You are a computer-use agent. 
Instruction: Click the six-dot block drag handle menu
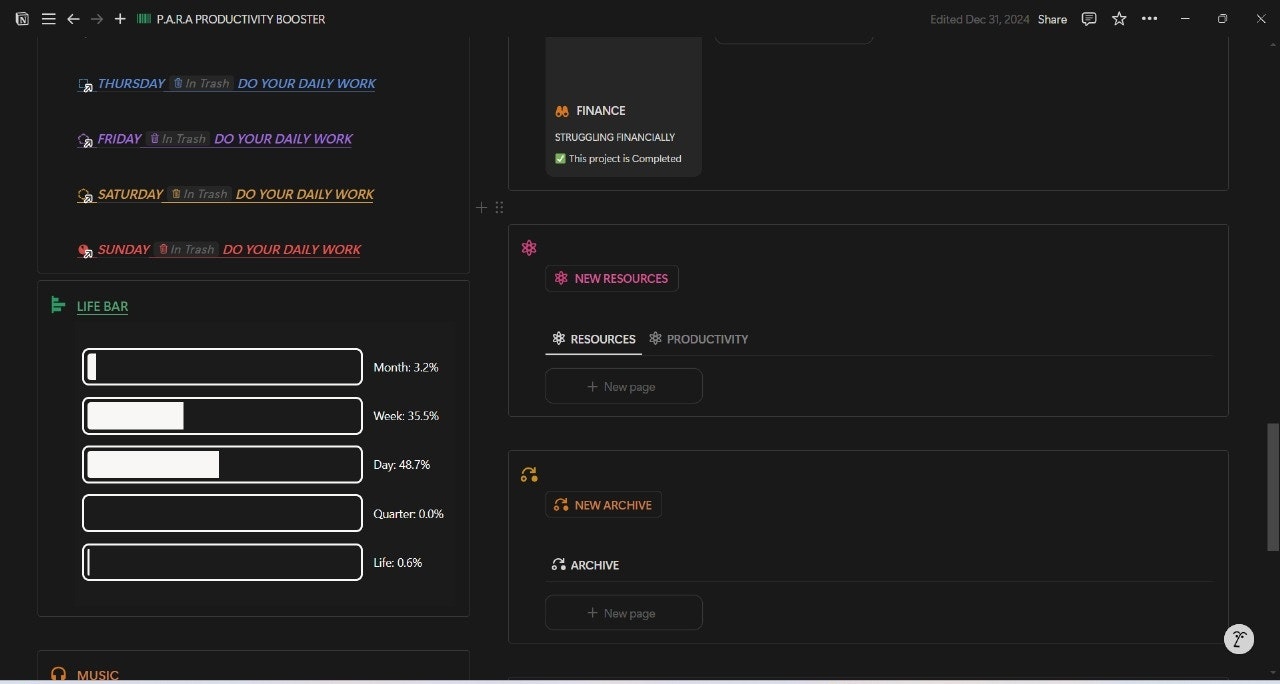point(499,207)
